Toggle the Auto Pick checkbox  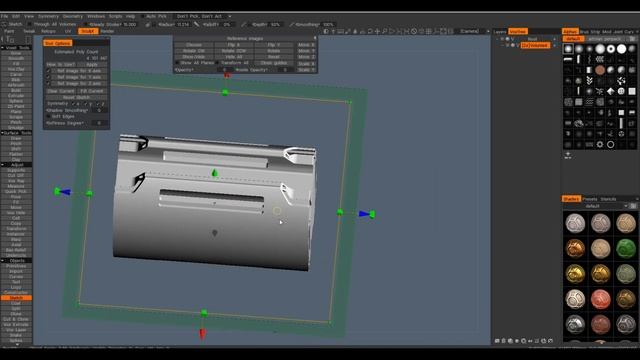(143, 16)
